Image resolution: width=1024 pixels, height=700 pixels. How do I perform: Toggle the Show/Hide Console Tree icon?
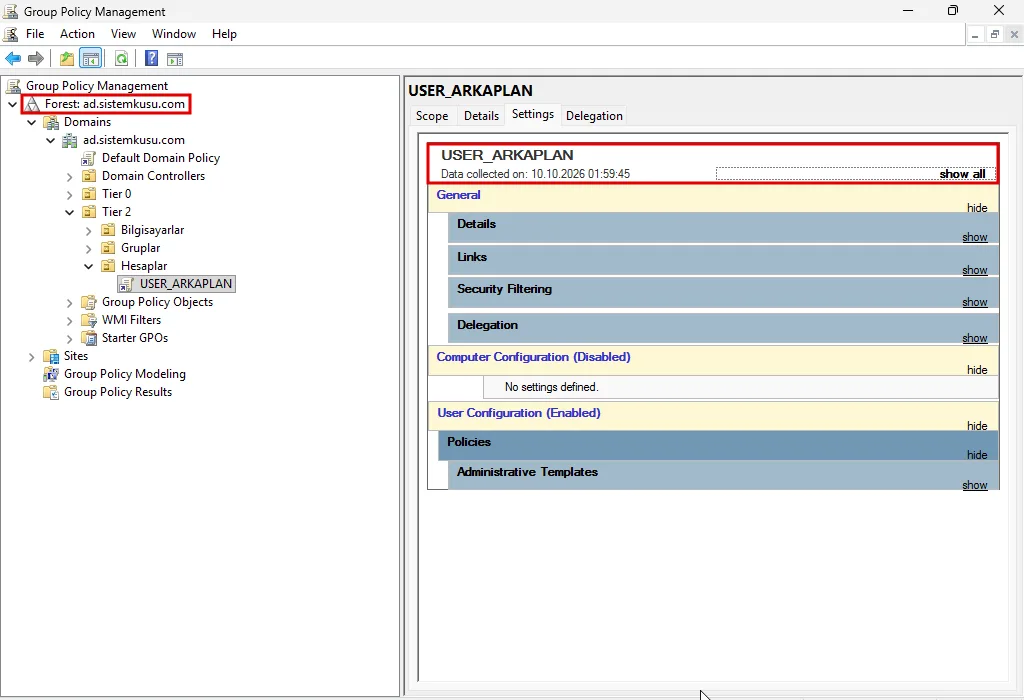tap(91, 59)
